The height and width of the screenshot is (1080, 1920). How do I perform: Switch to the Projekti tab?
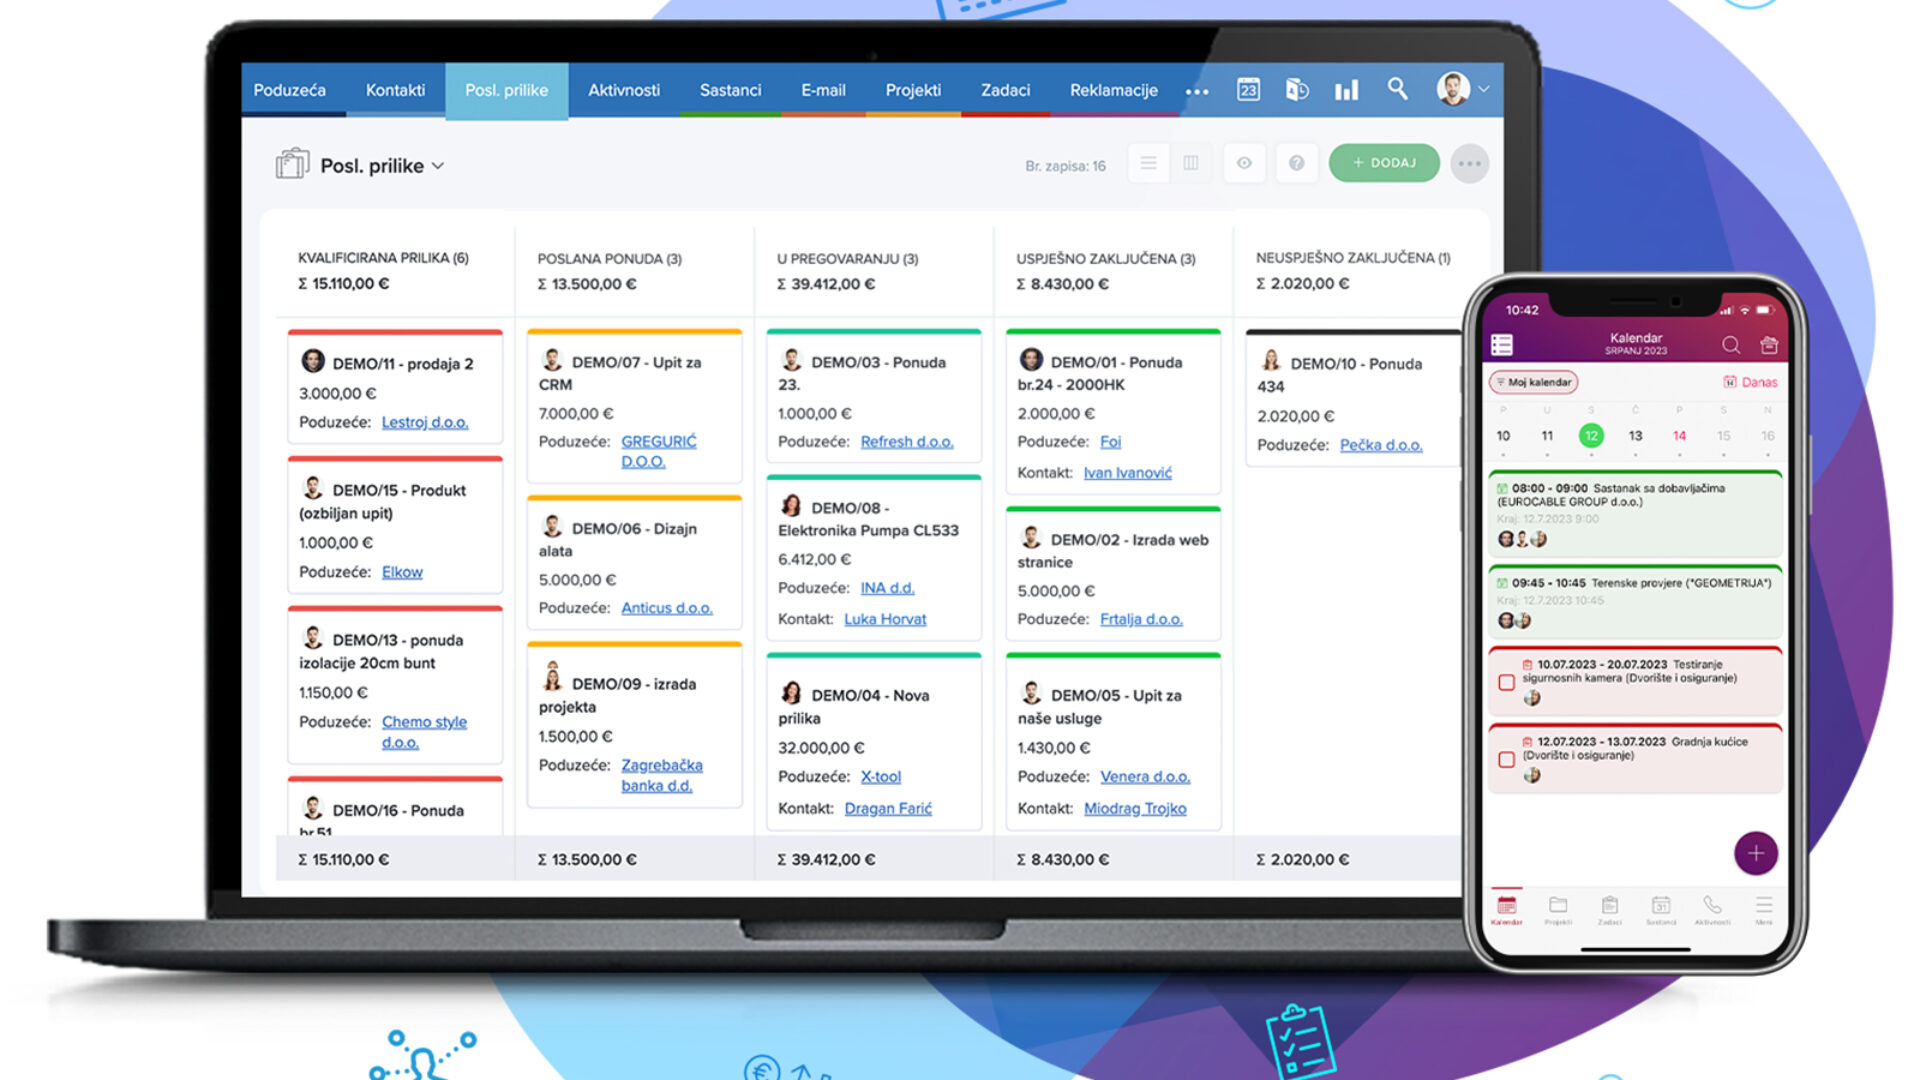[x=912, y=90]
